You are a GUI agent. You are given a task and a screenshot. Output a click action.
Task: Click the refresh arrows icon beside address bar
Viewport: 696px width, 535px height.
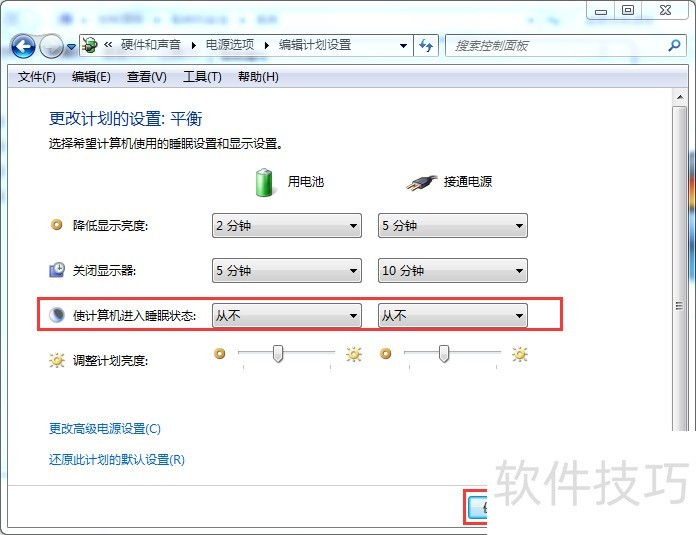point(426,46)
